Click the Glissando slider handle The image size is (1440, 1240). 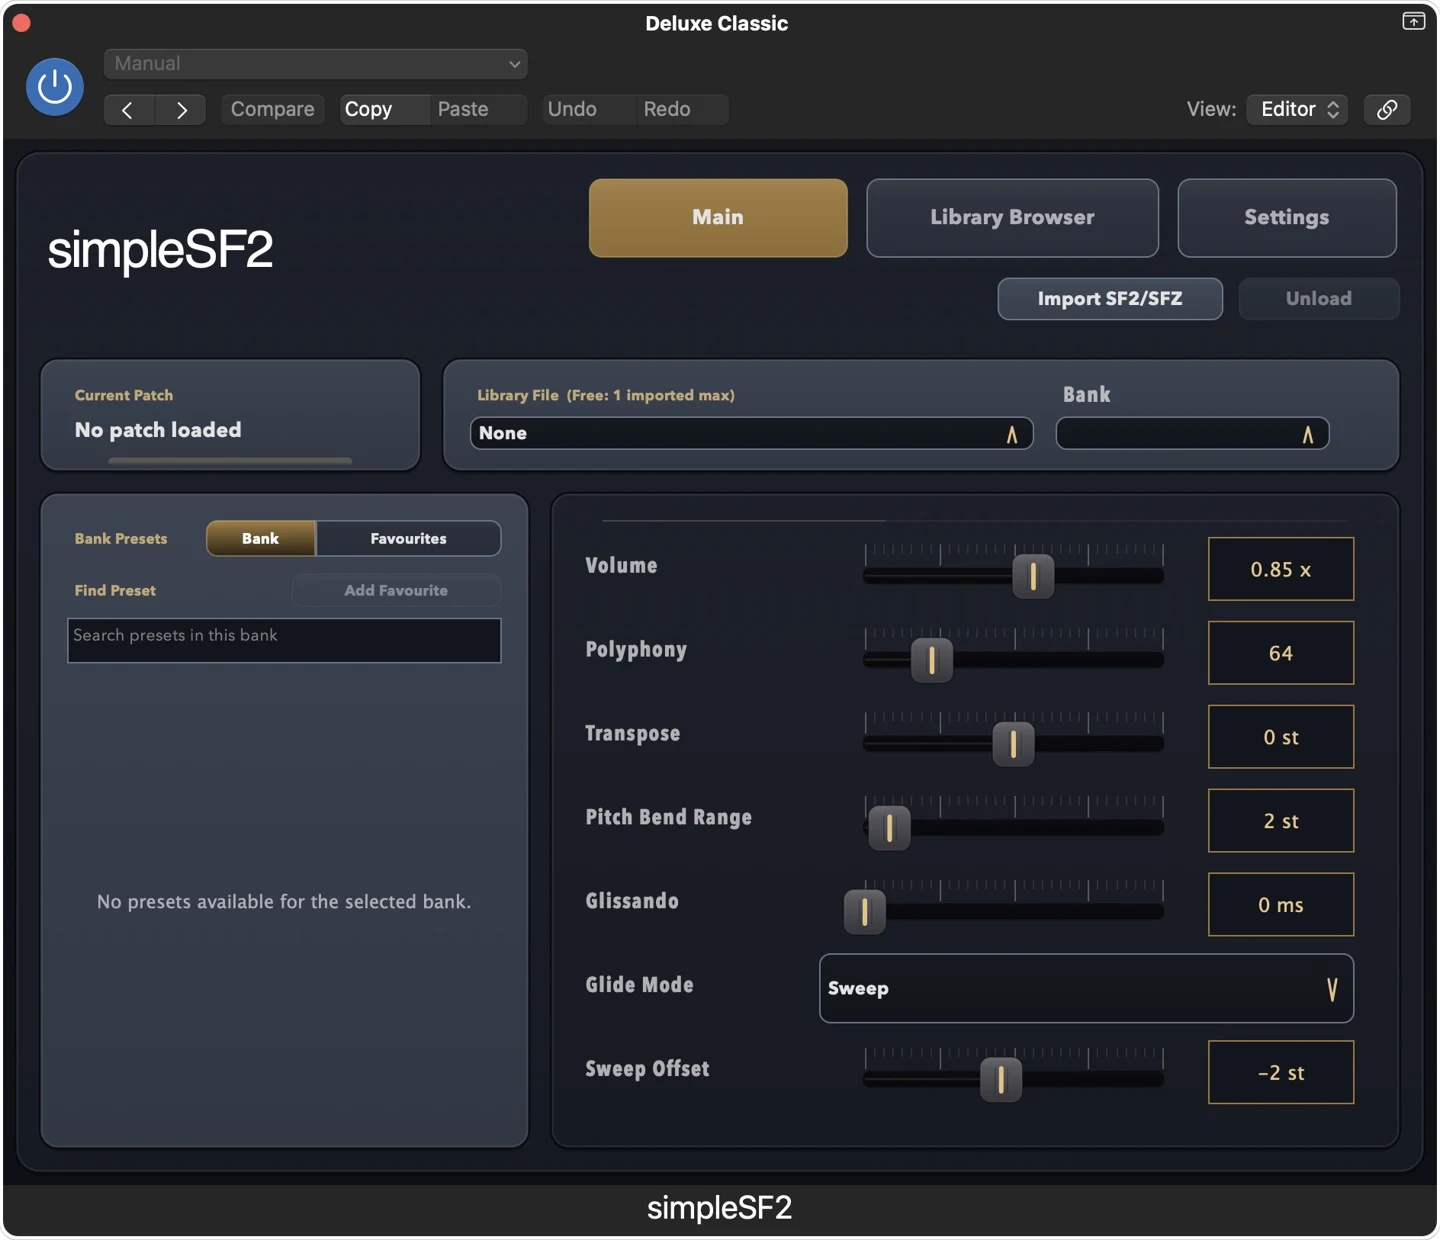(865, 912)
